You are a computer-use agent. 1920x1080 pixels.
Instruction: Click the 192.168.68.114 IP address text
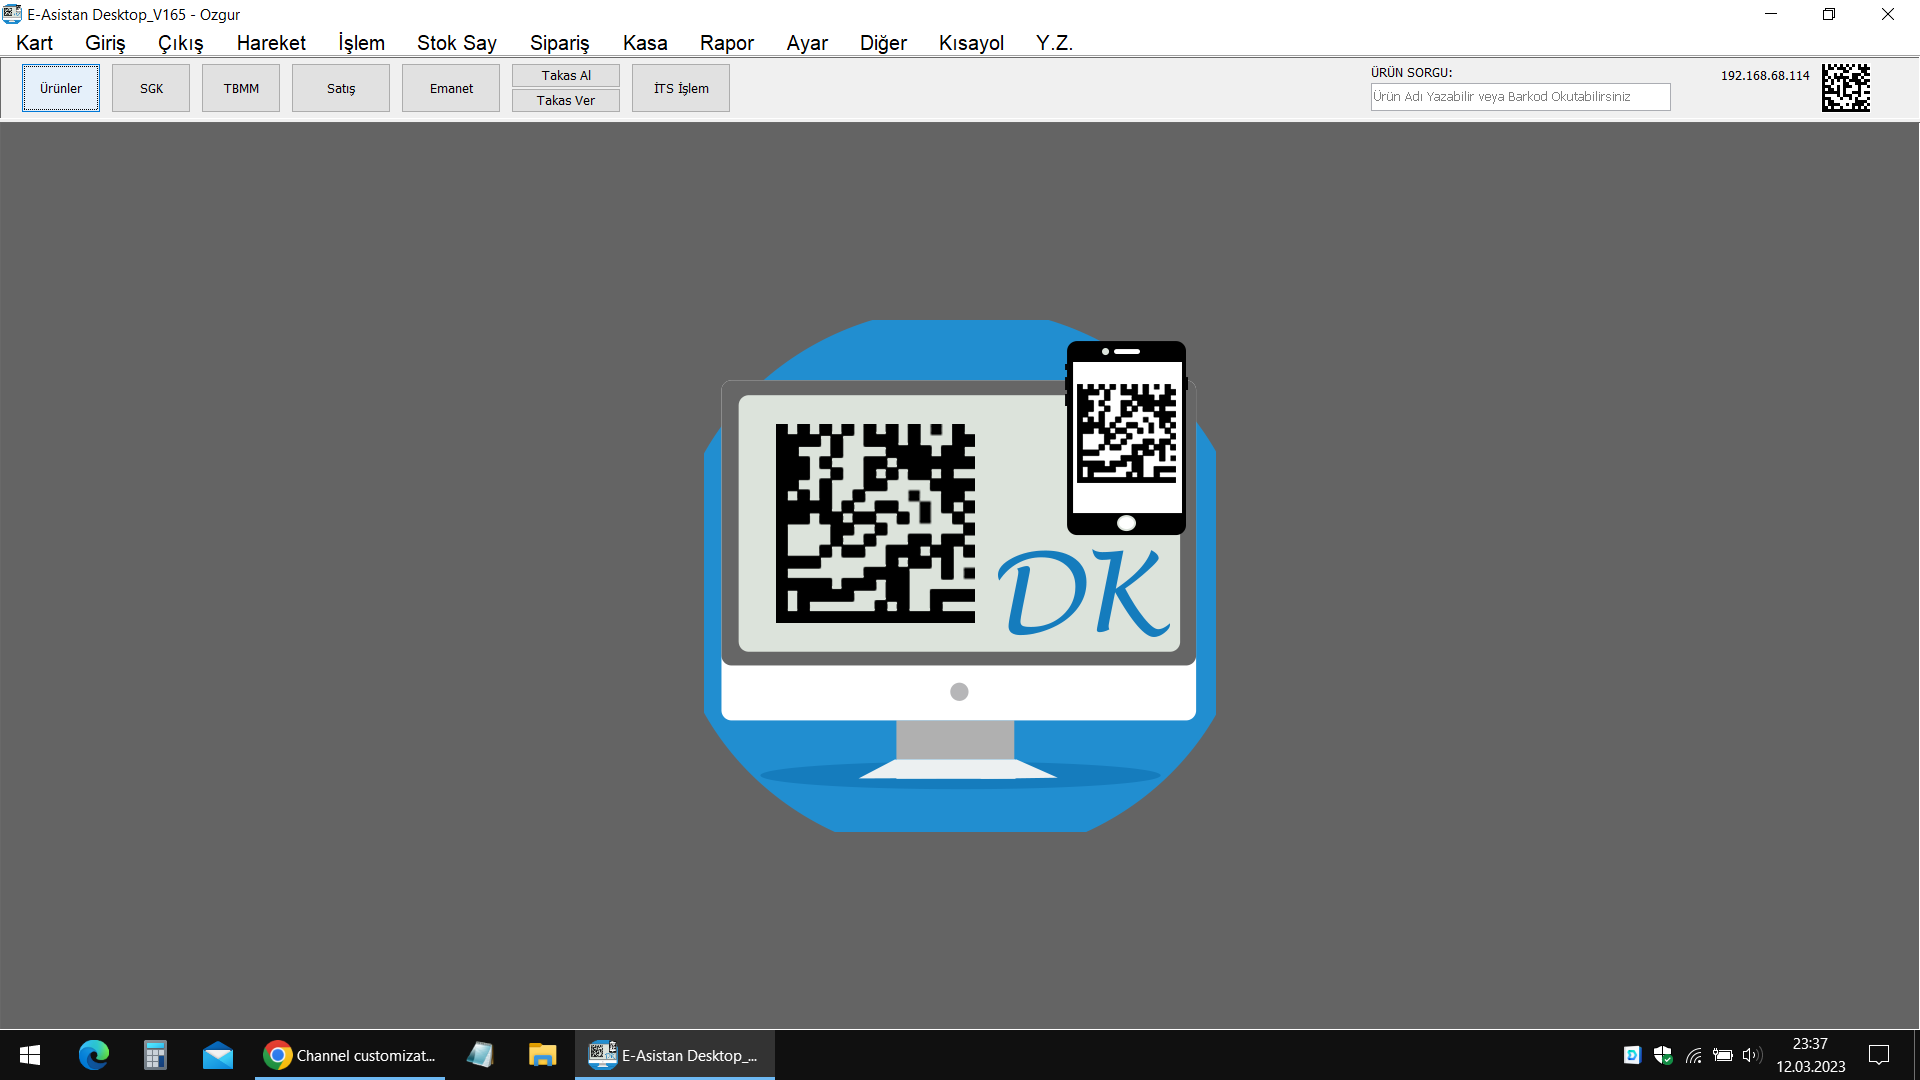click(1765, 76)
